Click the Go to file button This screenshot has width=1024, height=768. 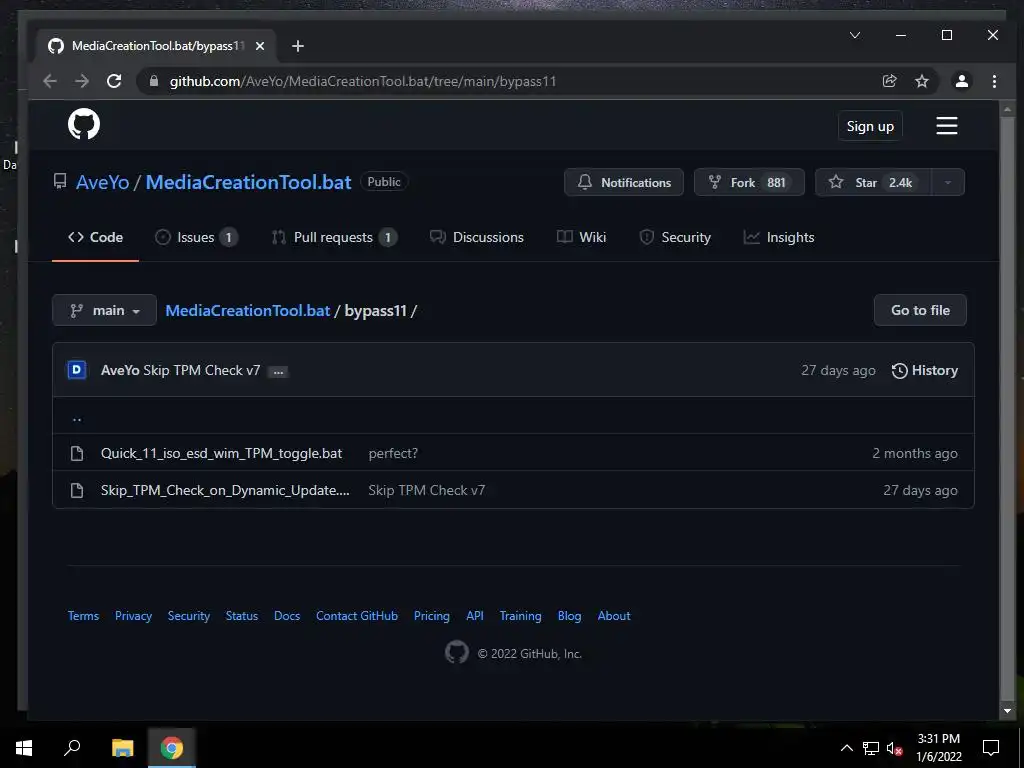point(920,310)
